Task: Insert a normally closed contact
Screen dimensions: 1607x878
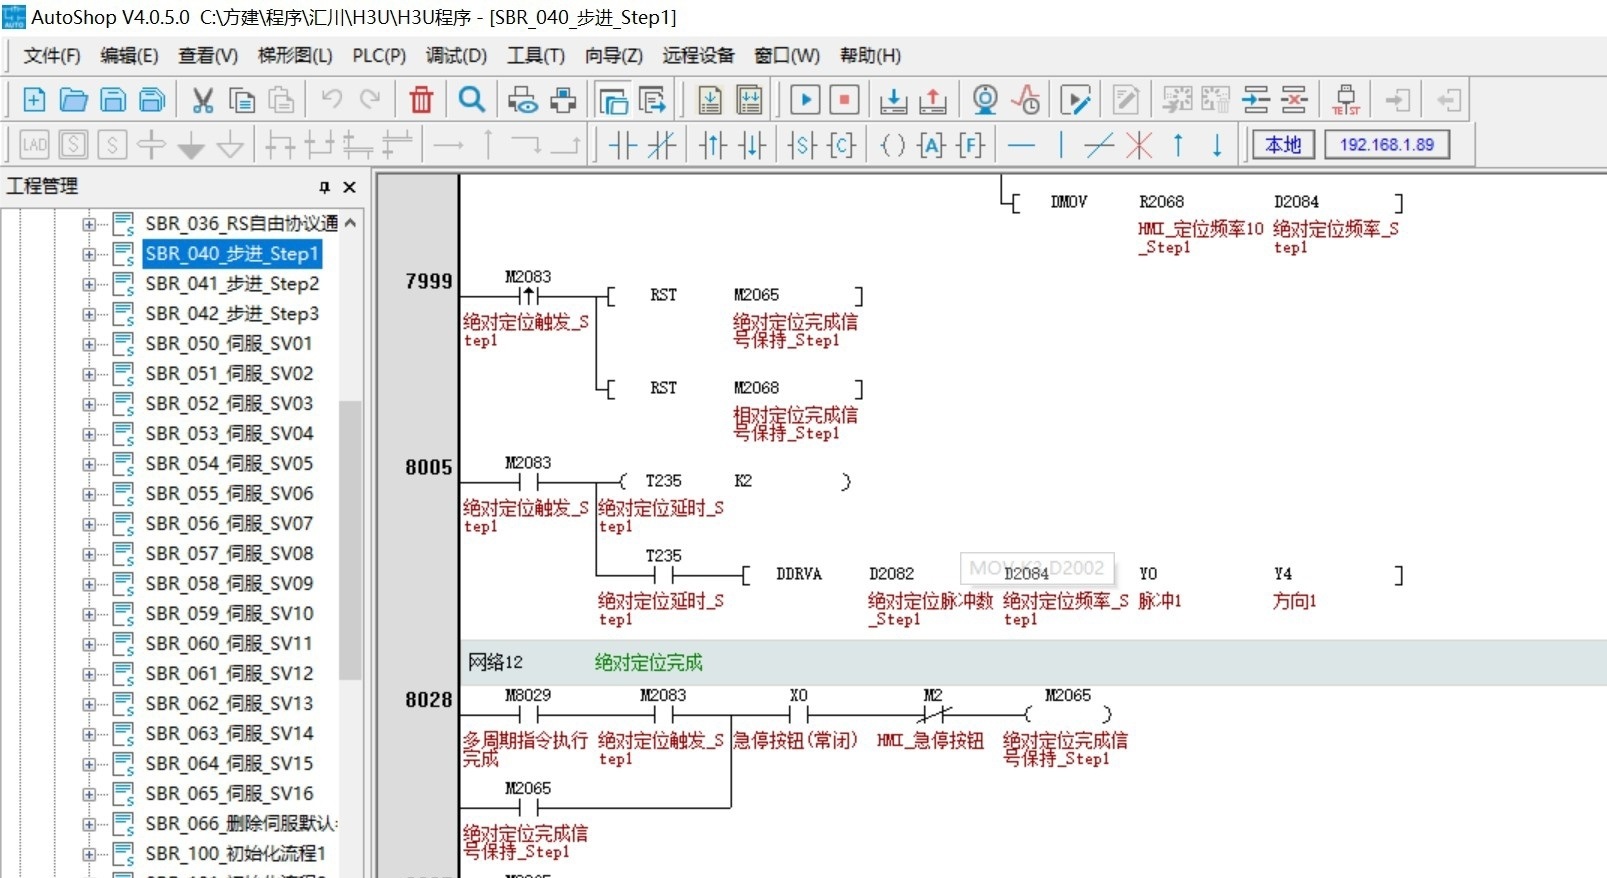Action: [x=662, y=146]
